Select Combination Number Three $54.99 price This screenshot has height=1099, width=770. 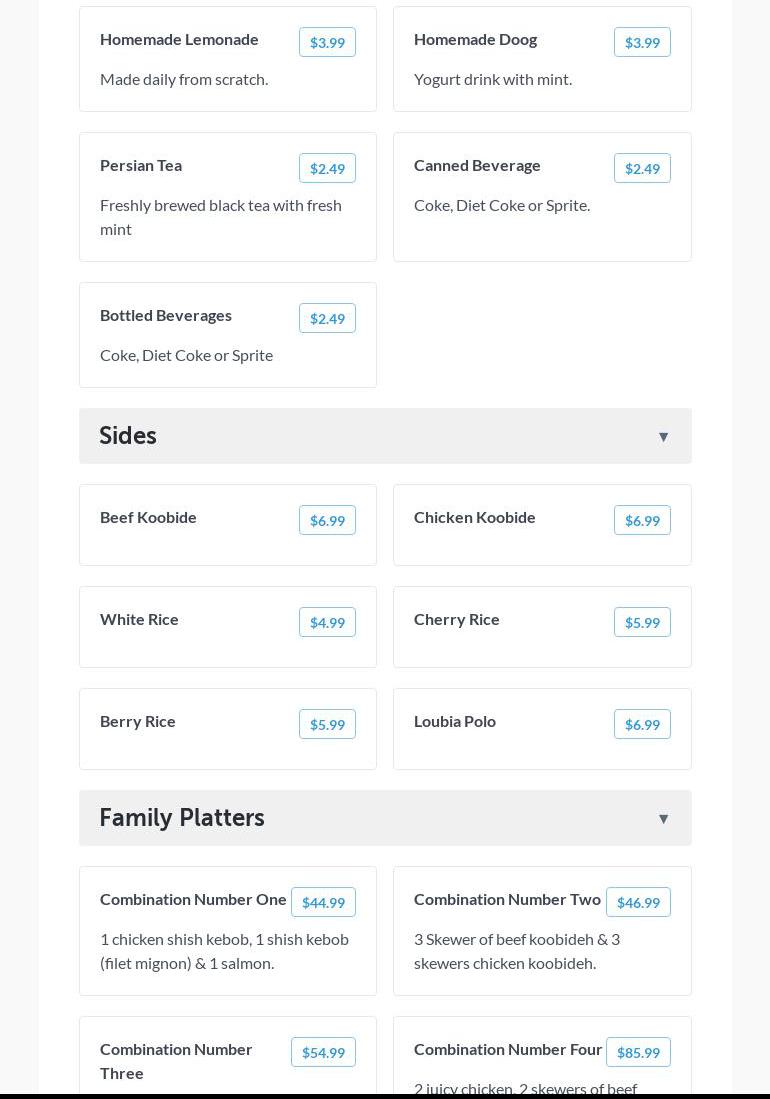323,1052
